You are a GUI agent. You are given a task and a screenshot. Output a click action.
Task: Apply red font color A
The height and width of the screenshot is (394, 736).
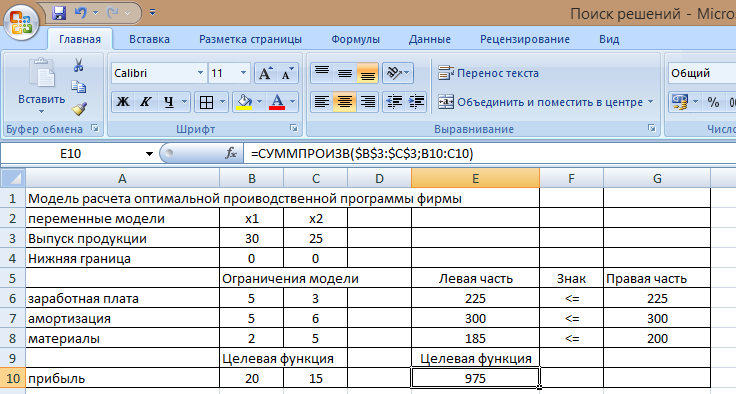pos(277,102)
